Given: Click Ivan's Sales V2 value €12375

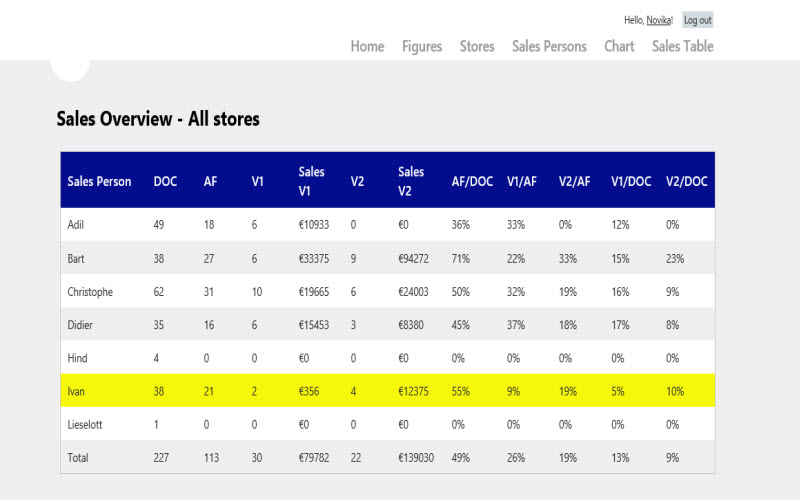Looking at the screenshot, I should (413, 391).
